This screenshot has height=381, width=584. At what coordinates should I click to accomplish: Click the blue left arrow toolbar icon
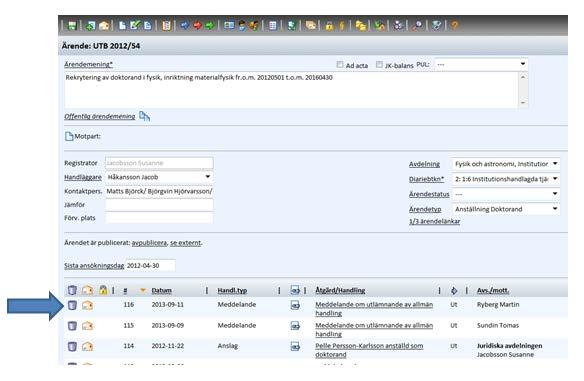(184, 25)
